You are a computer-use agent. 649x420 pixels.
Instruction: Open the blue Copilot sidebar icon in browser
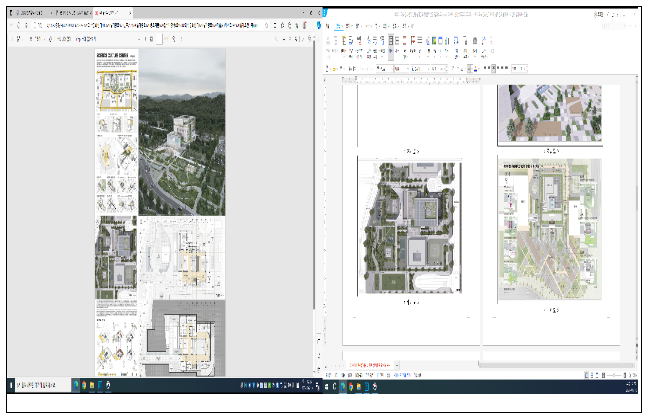318,25
